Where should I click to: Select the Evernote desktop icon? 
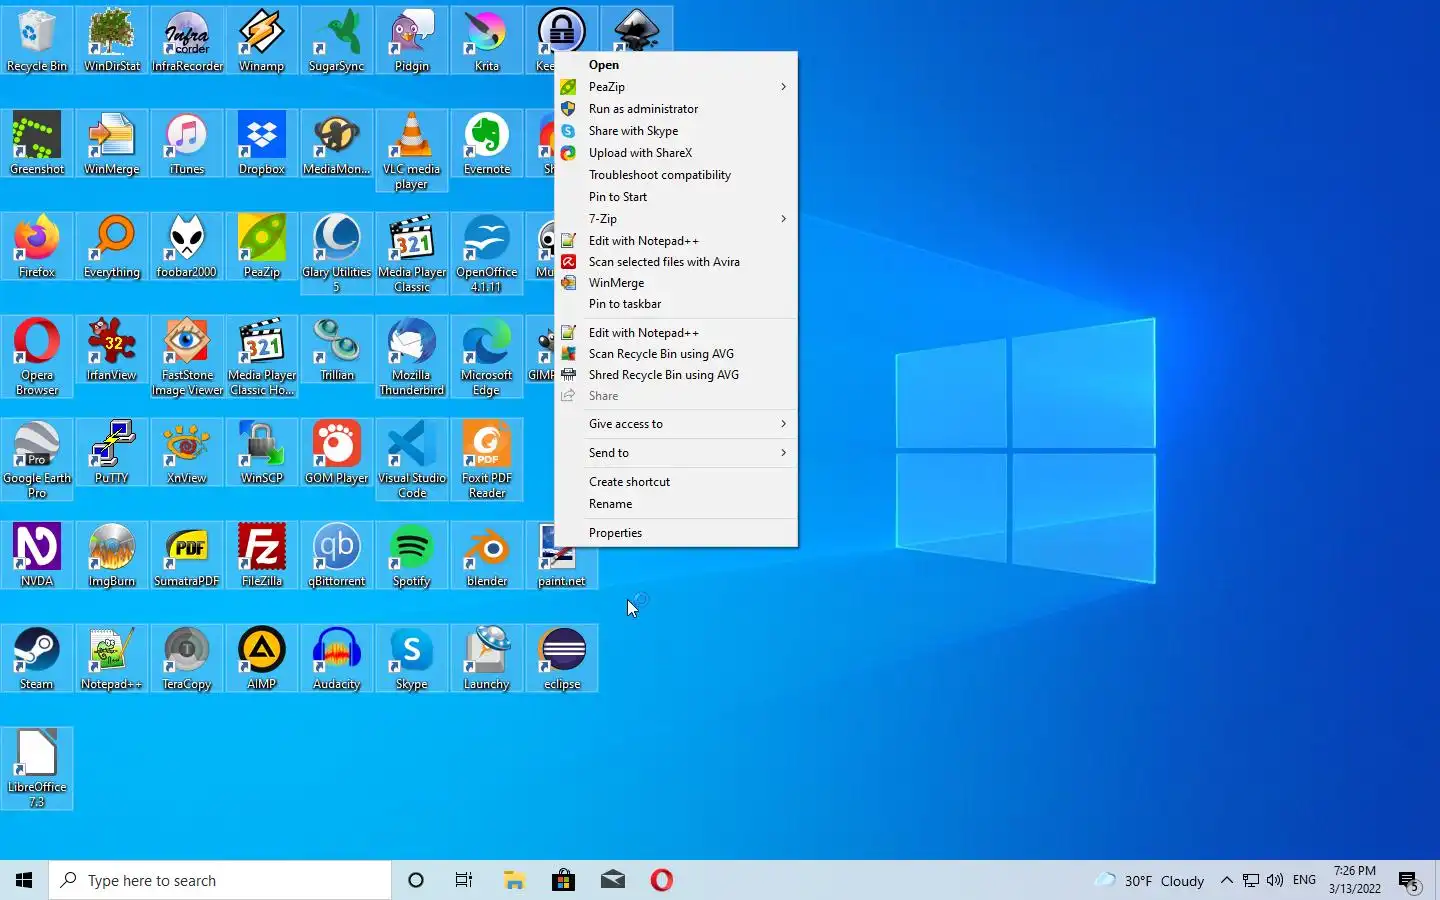point(487,144)
